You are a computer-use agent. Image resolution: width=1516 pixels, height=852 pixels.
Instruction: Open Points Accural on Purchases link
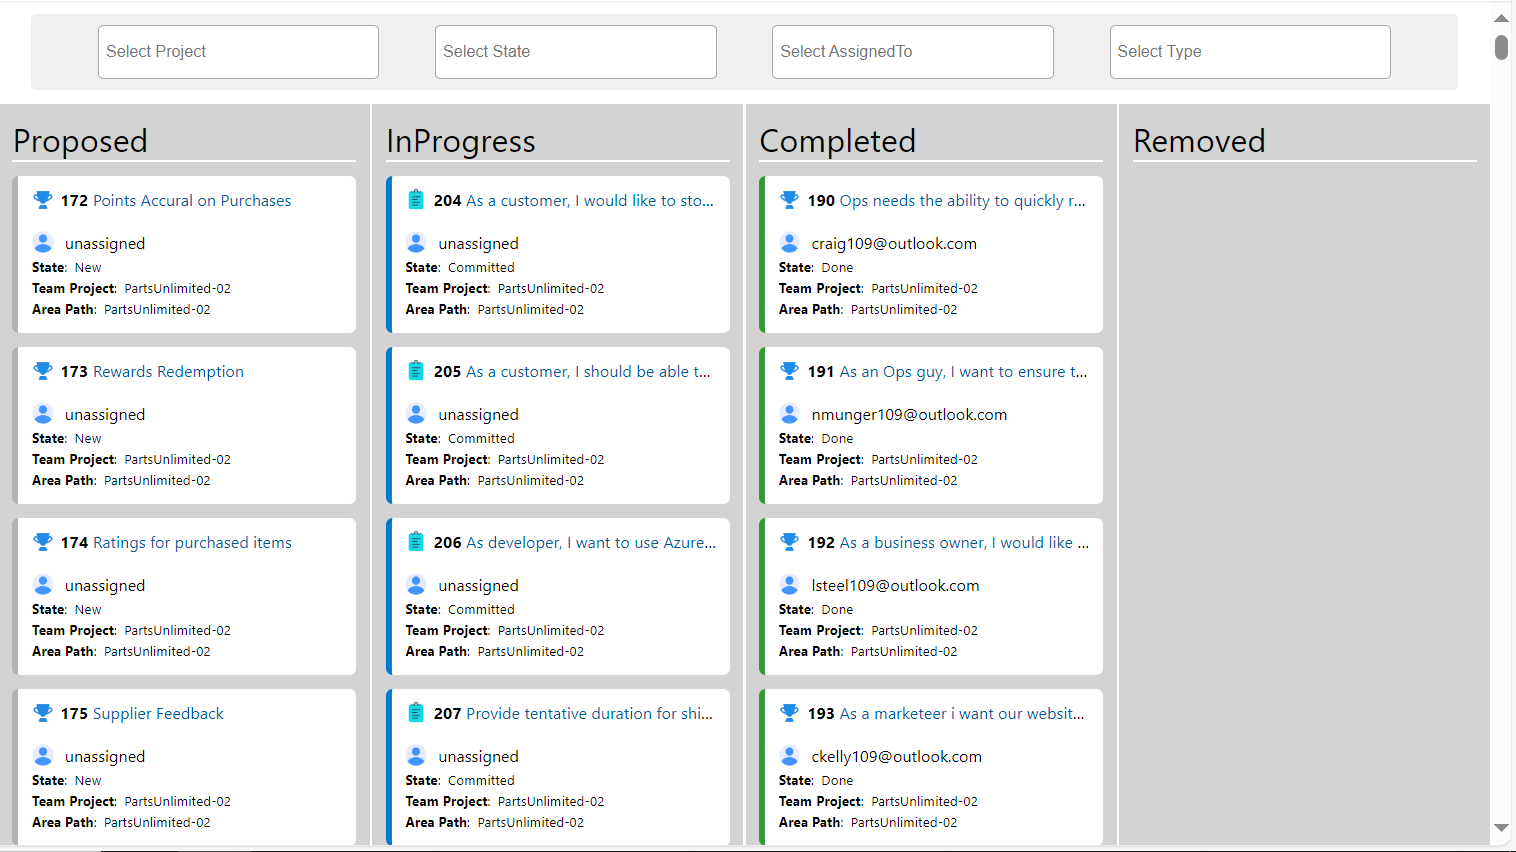pyautogui.click(x=192, y=201)
